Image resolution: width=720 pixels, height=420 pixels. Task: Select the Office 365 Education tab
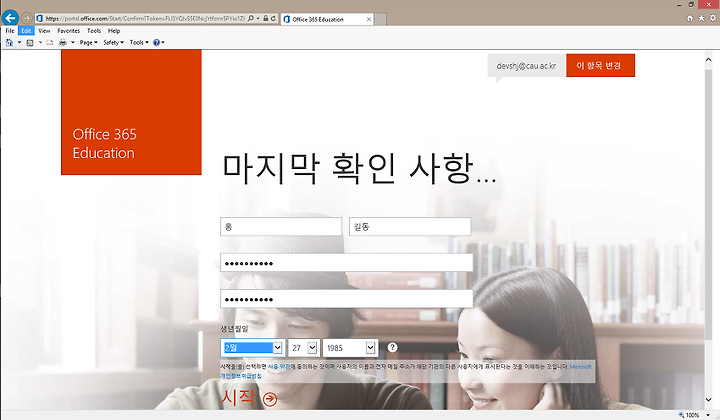click(x=327, y=19)
